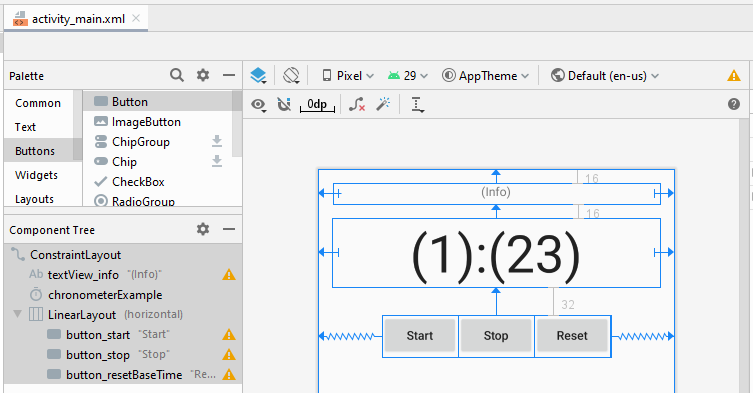Select the (1):(23) chronometer in preview
753x393 pixels.
pos(497,253)
